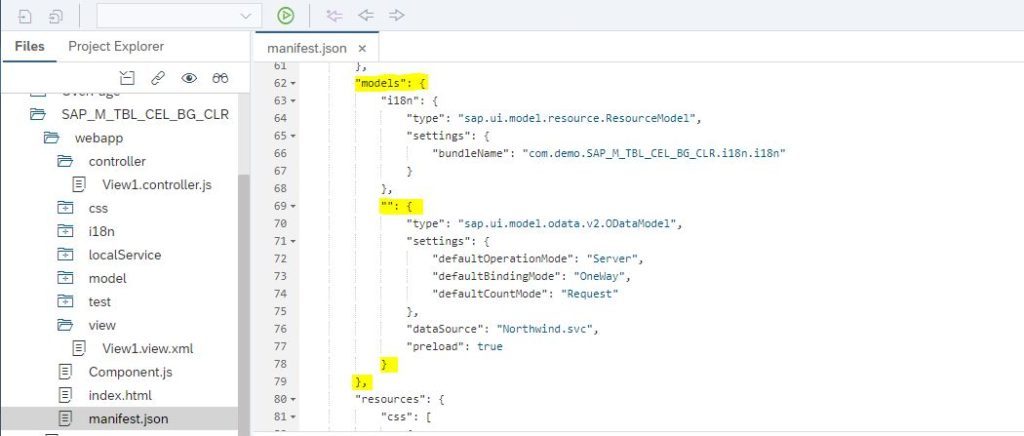Screen dimensions: 1024x436
Task: Collapse the view folder
Action: pos(65,325)
